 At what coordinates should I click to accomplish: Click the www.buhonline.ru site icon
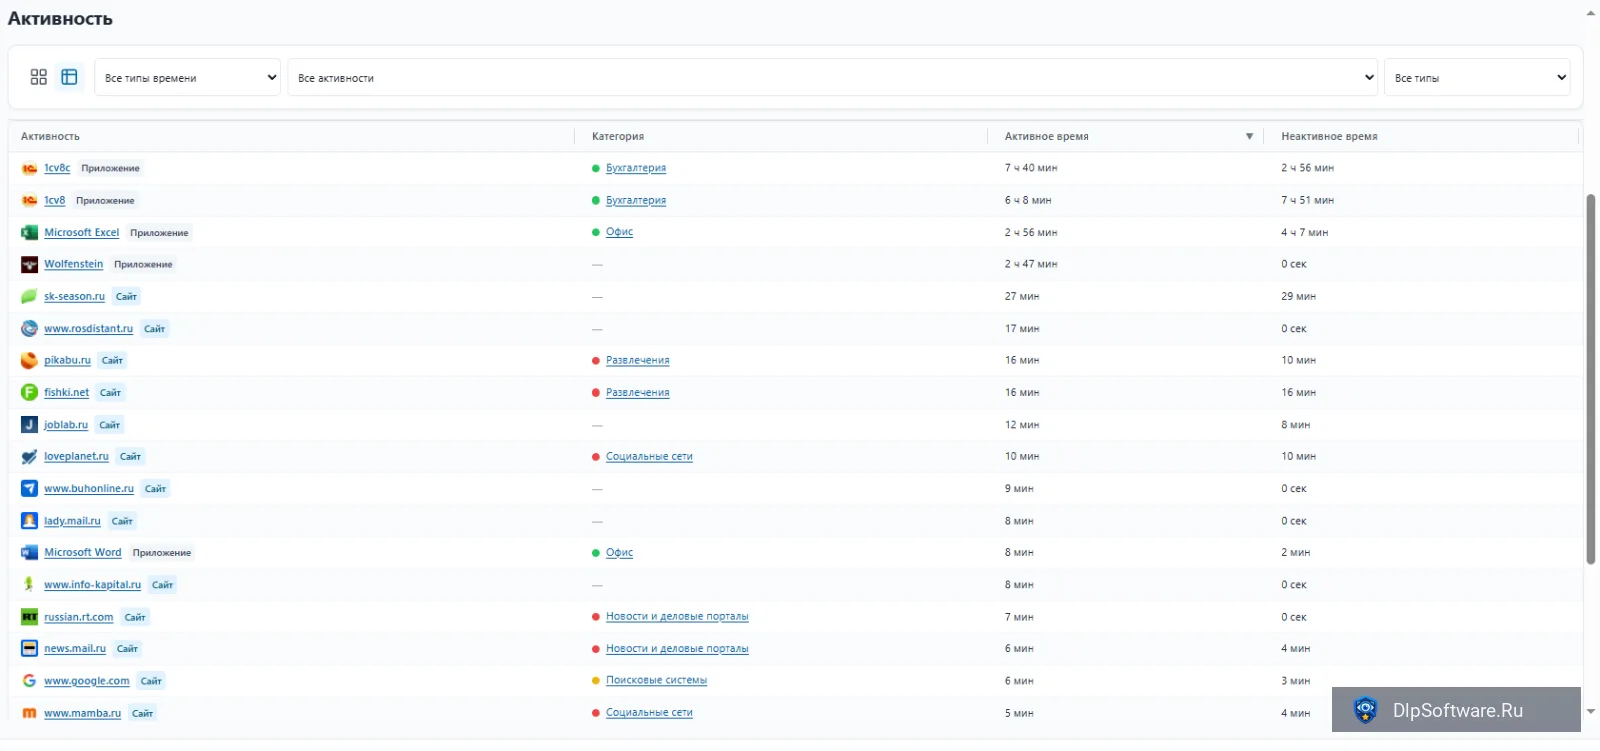pyautogui.click(x=29, y=489)
